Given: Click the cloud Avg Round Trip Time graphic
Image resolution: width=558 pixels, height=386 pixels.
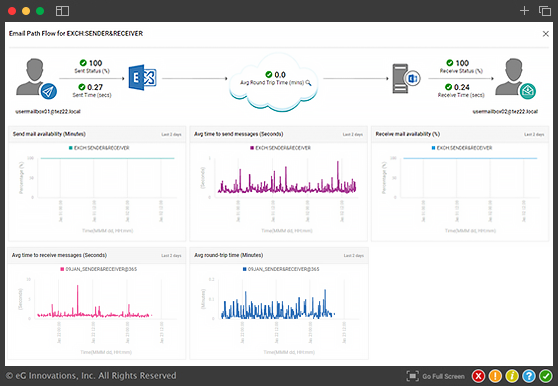Looking at the screenshot, I should pyautogui.click(x=273, y=81).
